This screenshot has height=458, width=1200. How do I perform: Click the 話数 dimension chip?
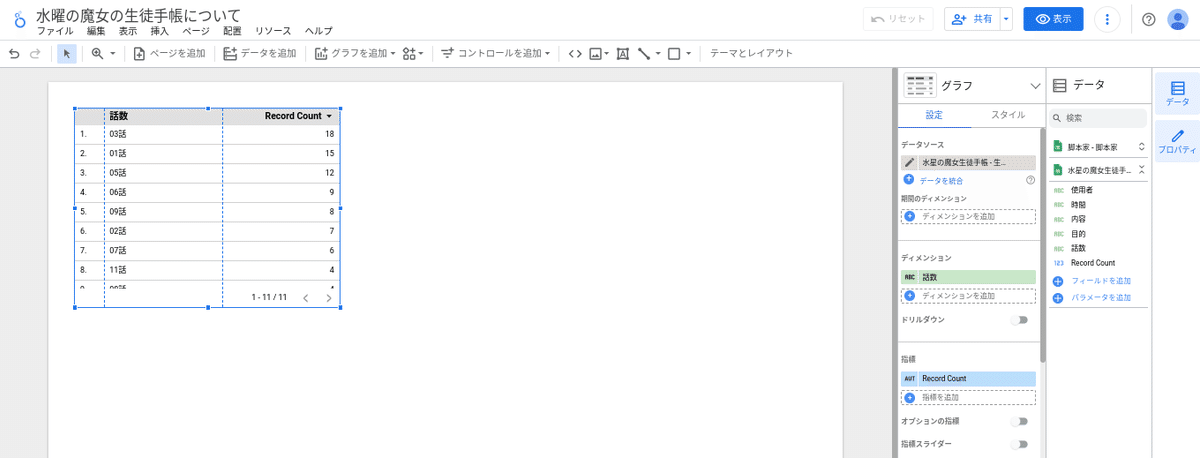pyautogui.click(x=968, y=277)
